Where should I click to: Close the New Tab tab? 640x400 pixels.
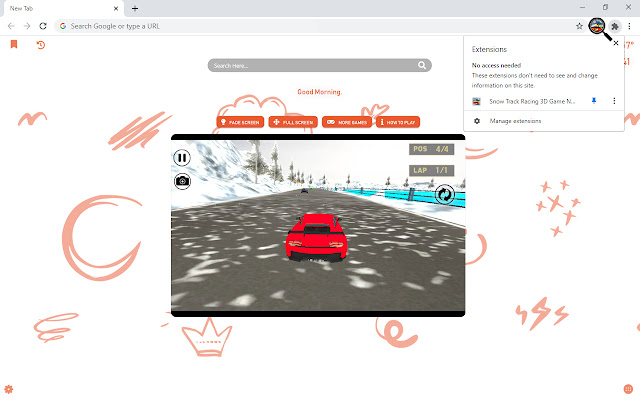pos(116,8)
